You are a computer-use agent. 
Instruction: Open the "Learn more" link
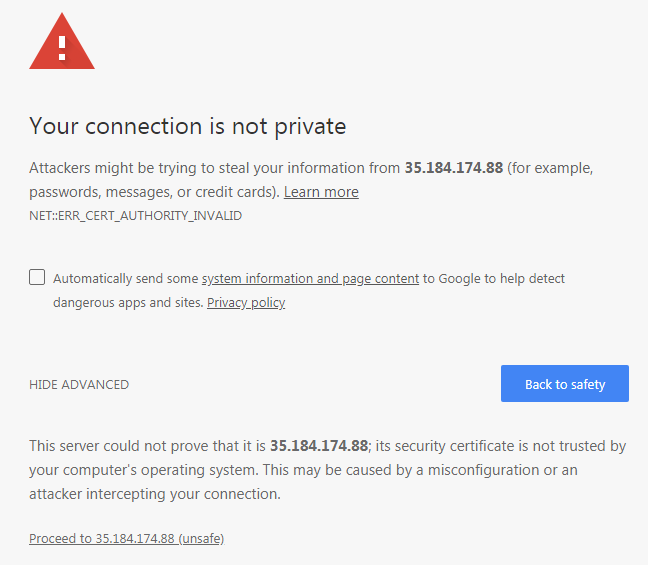(x=321, y=192)
